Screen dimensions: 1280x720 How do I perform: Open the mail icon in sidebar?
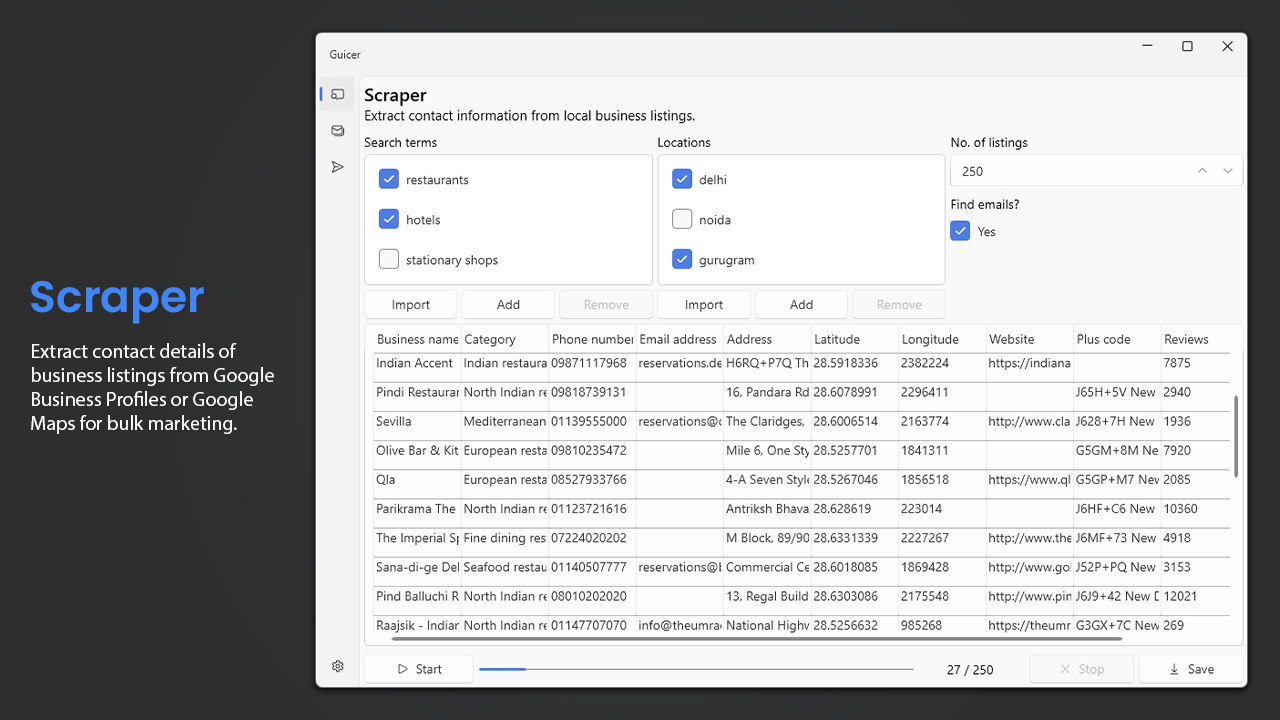tap(338, 130)
